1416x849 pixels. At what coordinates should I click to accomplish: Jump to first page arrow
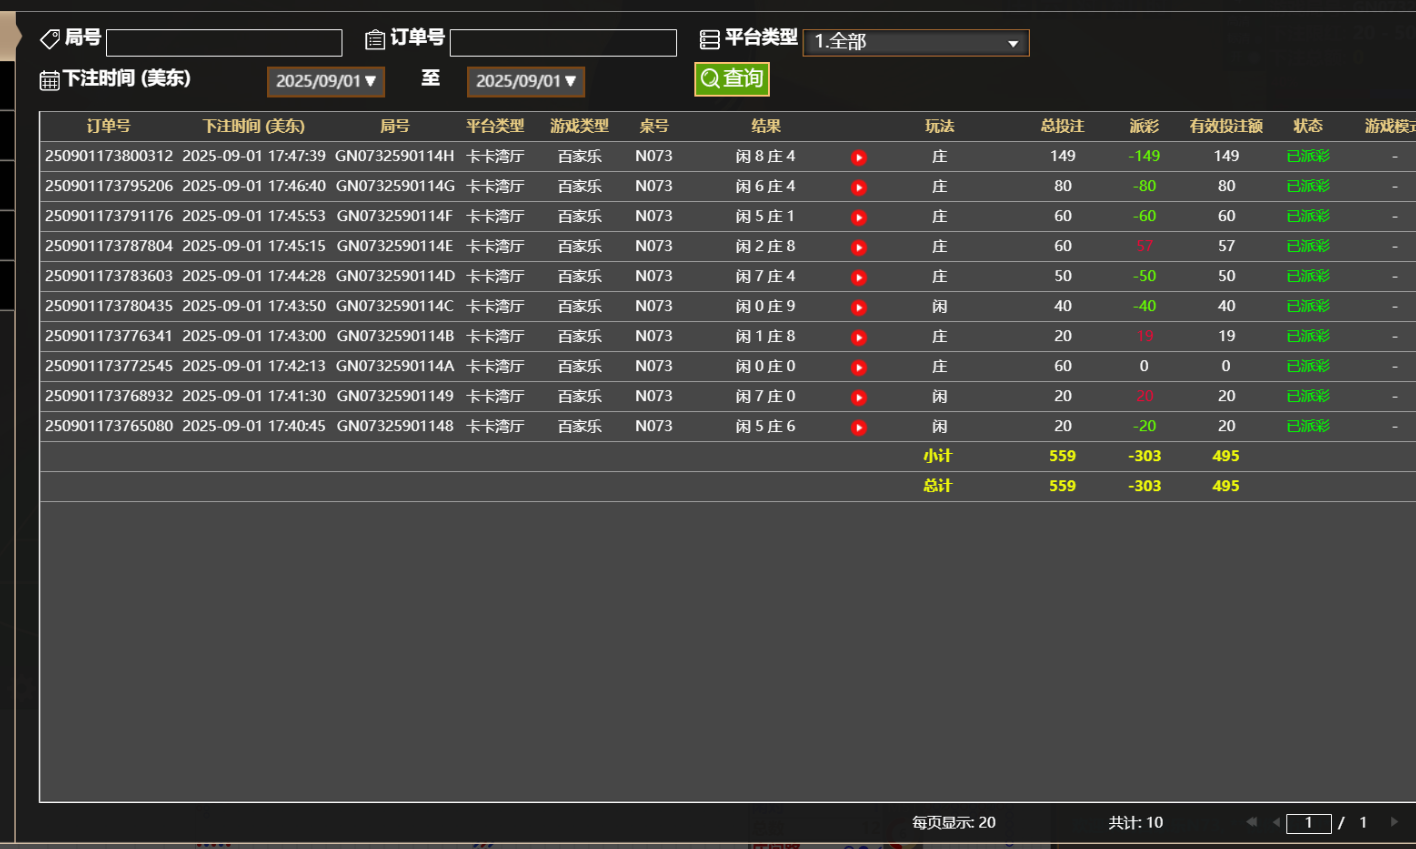[x=1251, y=822]
